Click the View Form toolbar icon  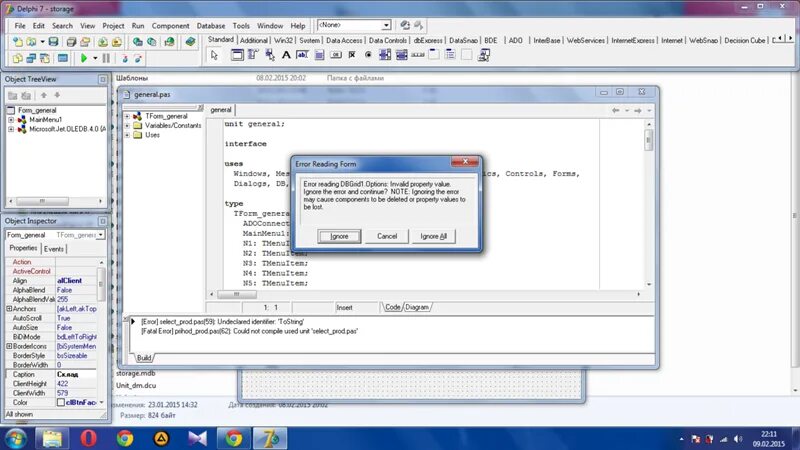tap(31, 58)
